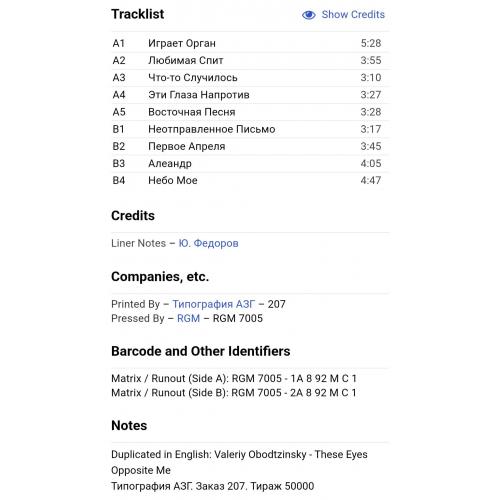
Task: Click the Barcode and Other Identifiers heading
Action: pos(201,351)
